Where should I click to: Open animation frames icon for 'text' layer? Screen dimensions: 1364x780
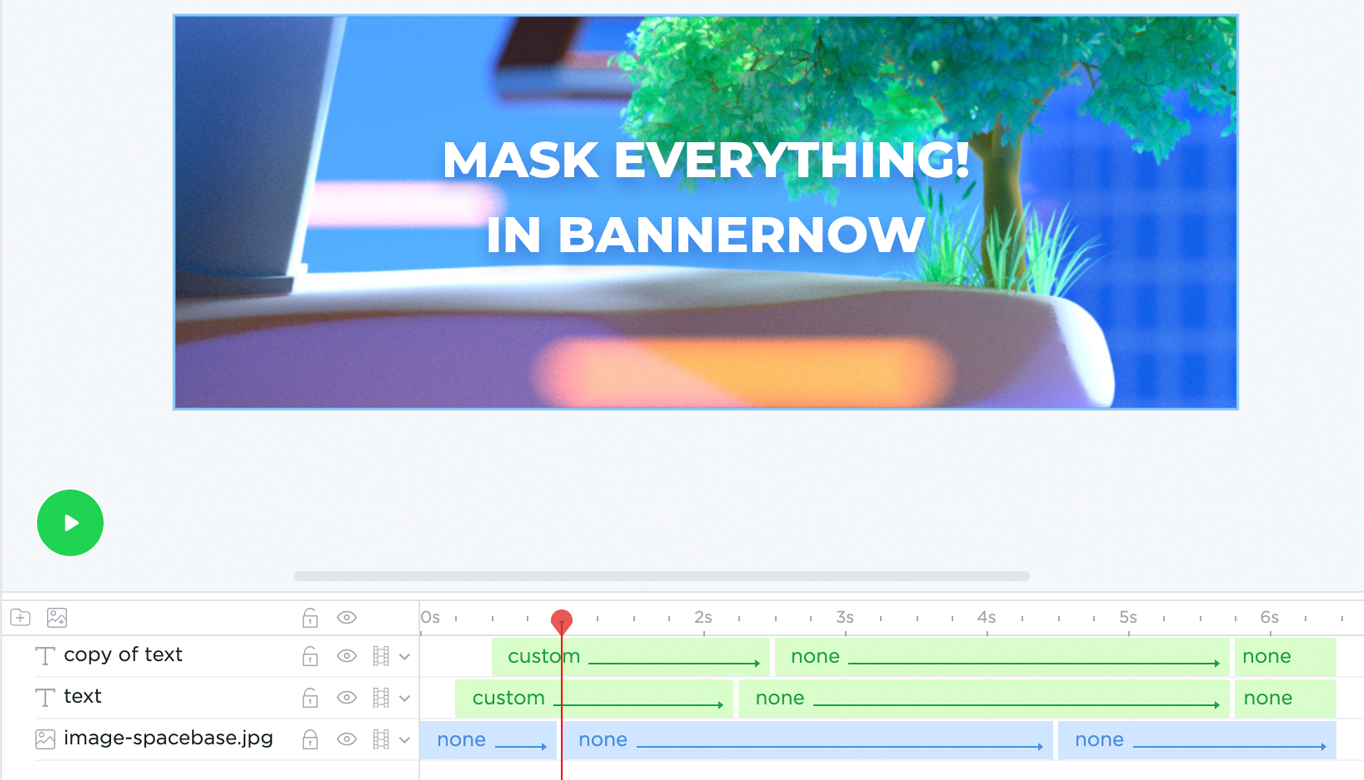[381, 697]
